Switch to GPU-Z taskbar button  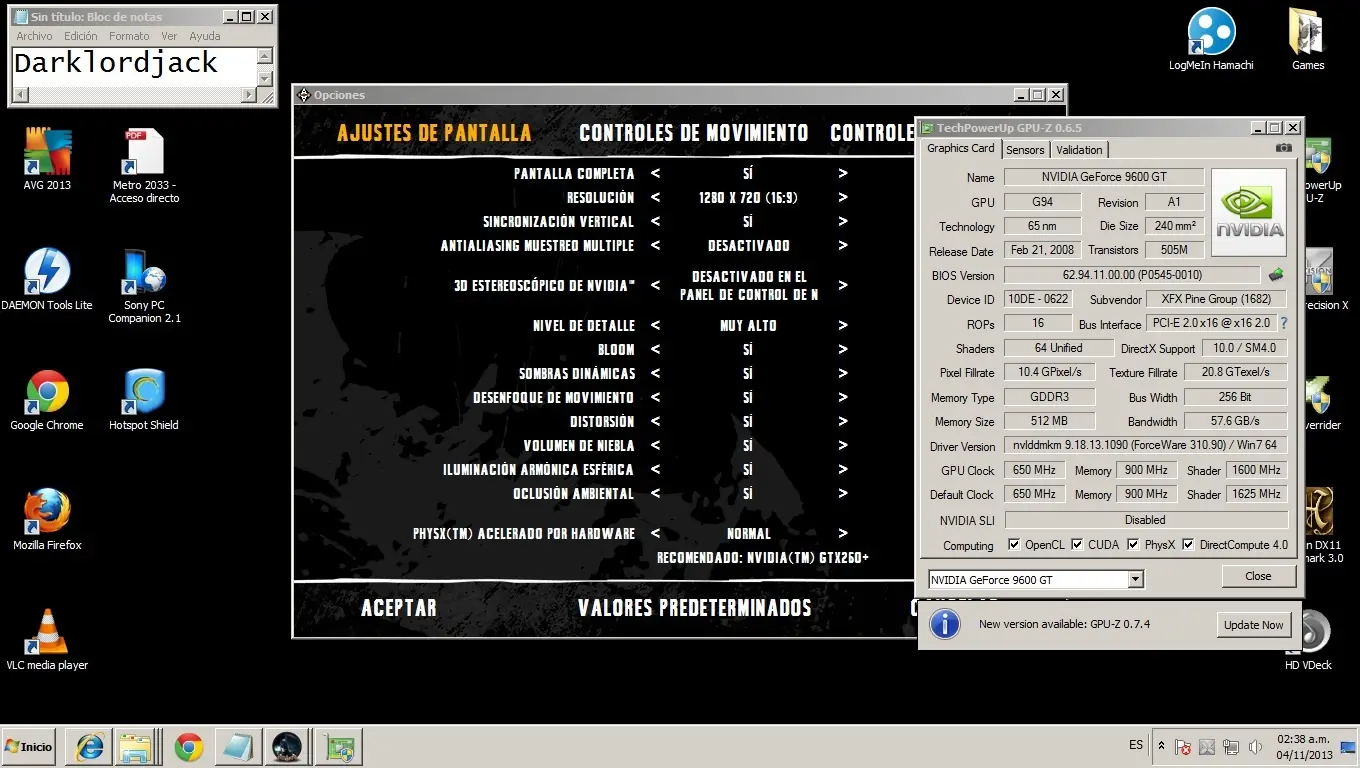tap(339, 747)
